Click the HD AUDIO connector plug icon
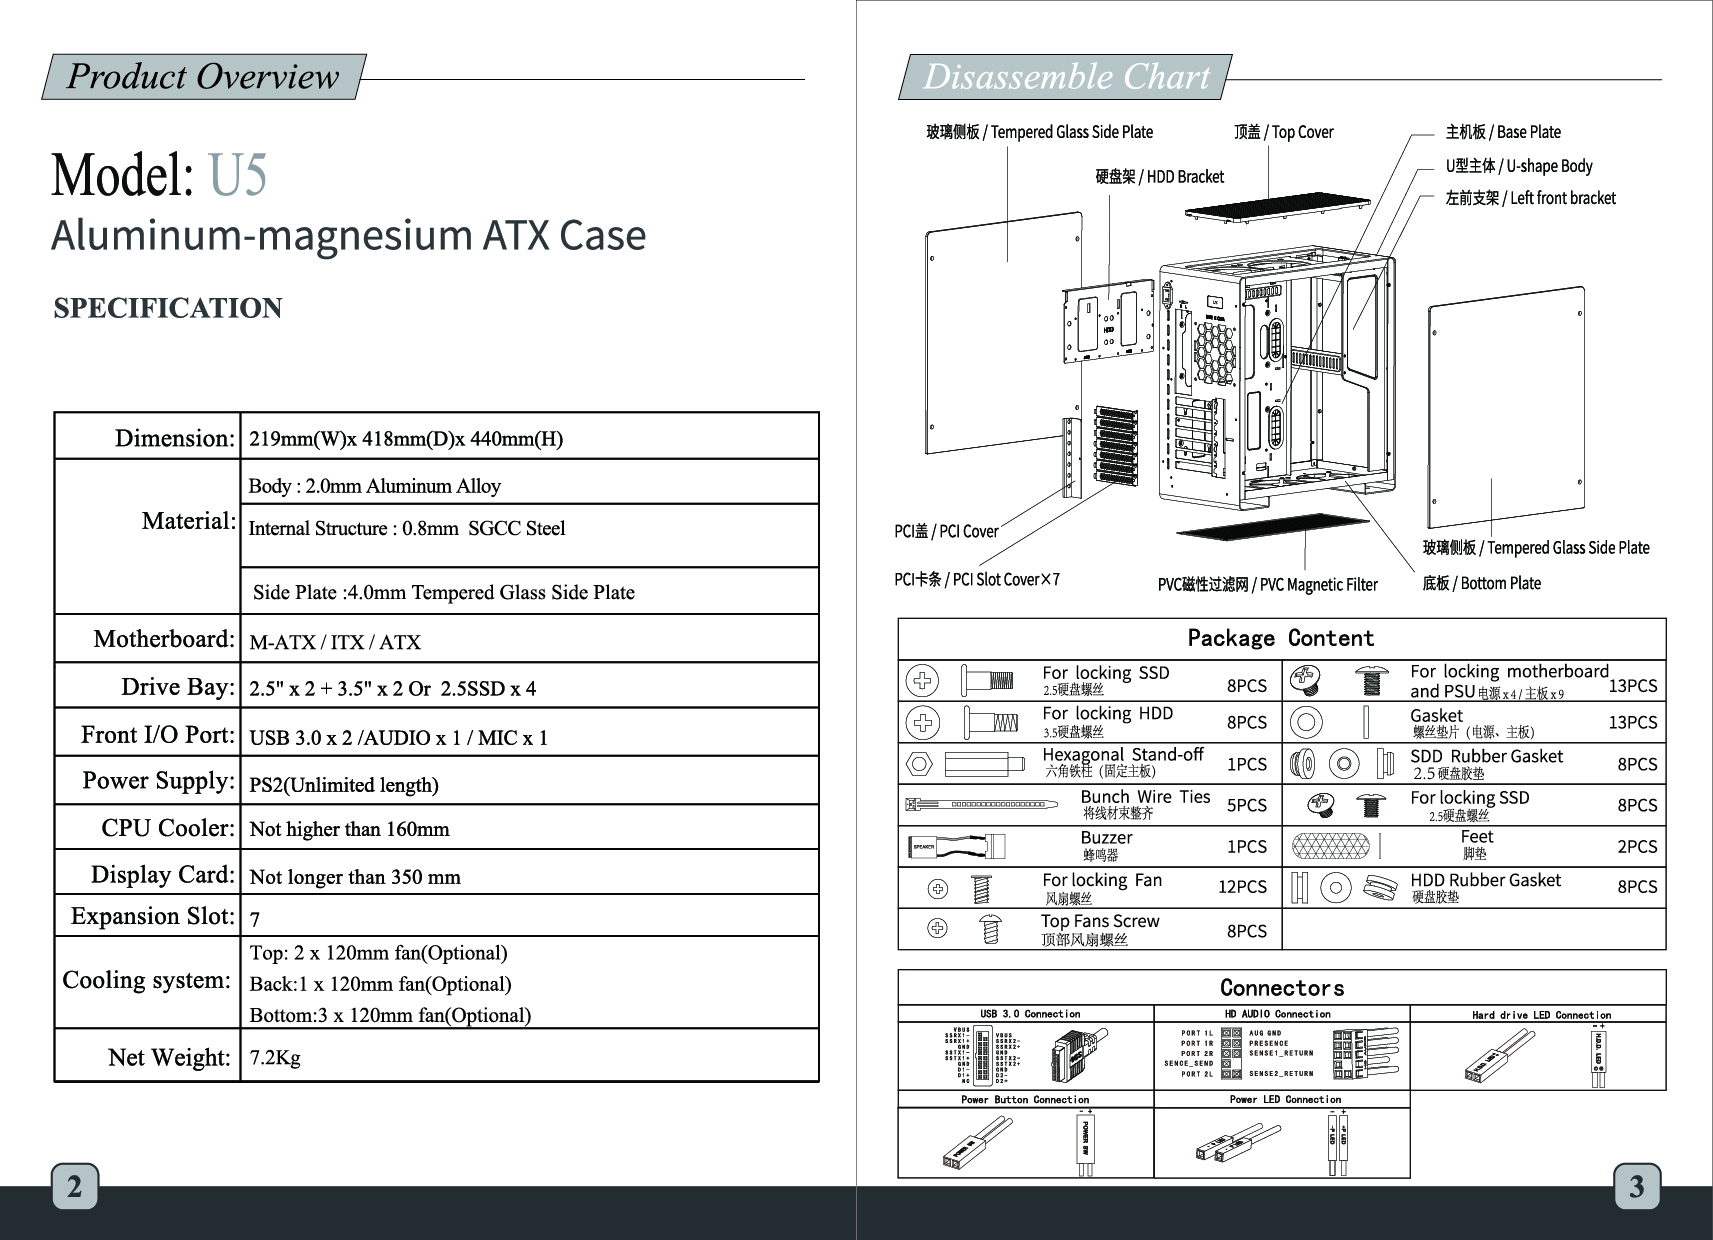 coord(1368,1055)
